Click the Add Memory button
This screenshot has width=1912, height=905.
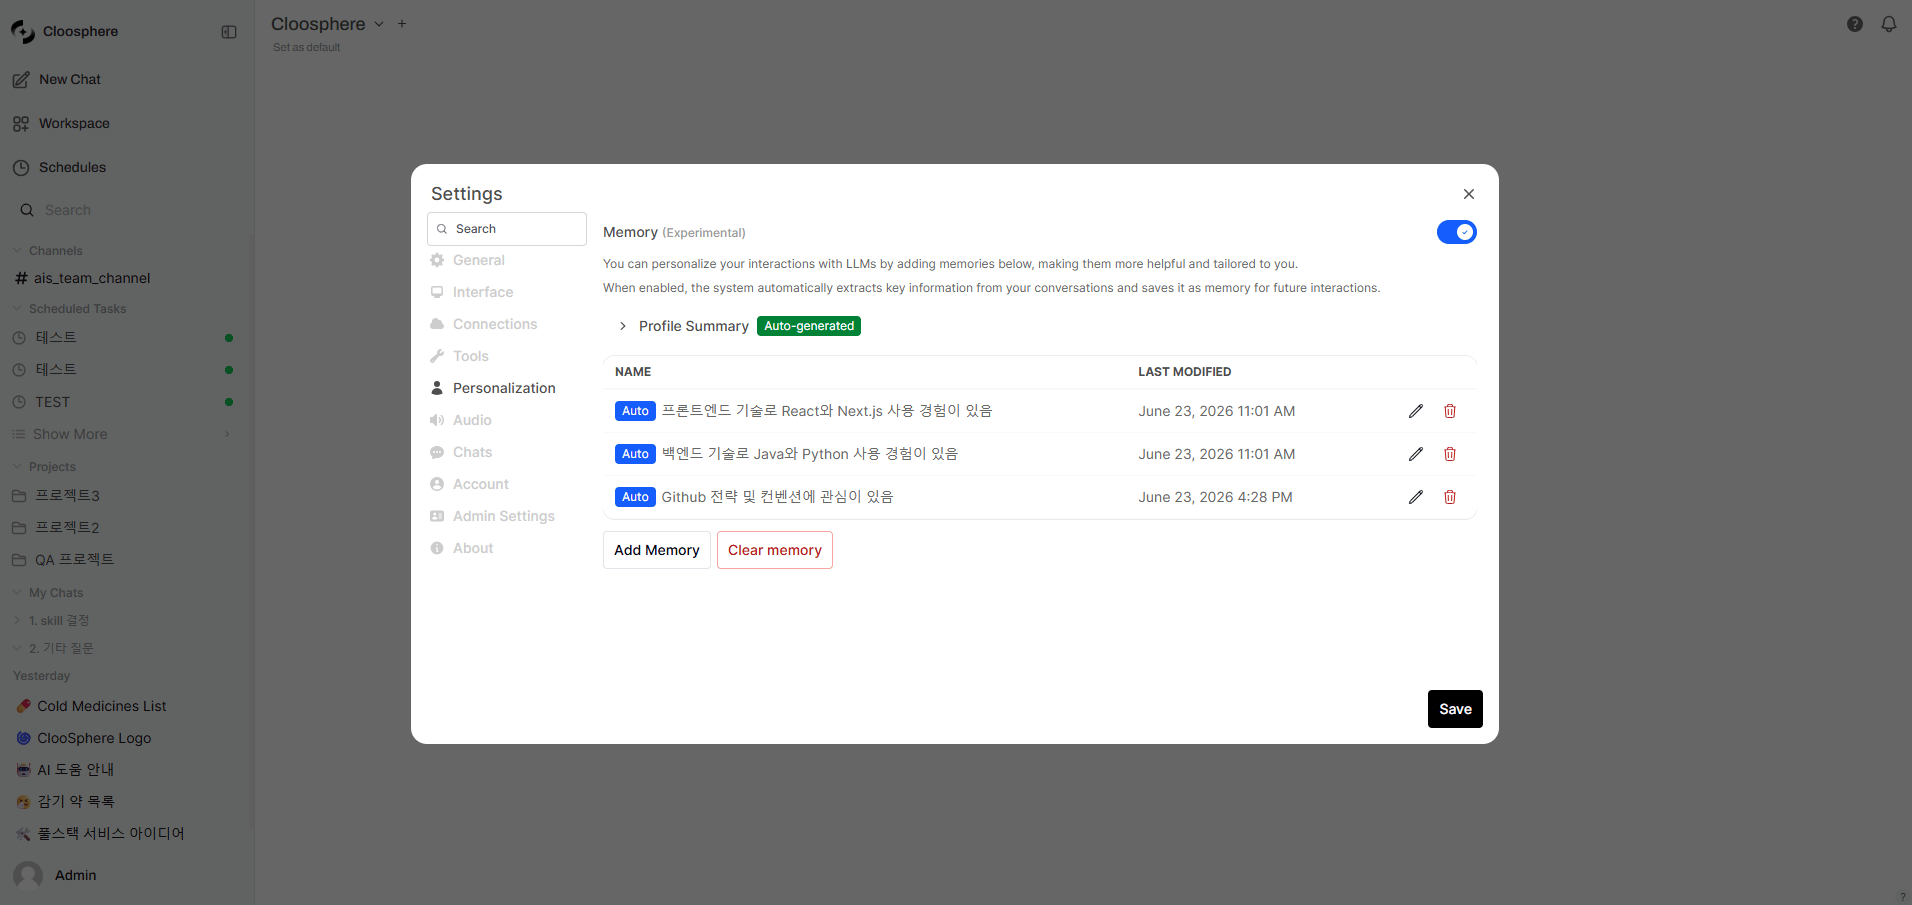tap(657, 550)
